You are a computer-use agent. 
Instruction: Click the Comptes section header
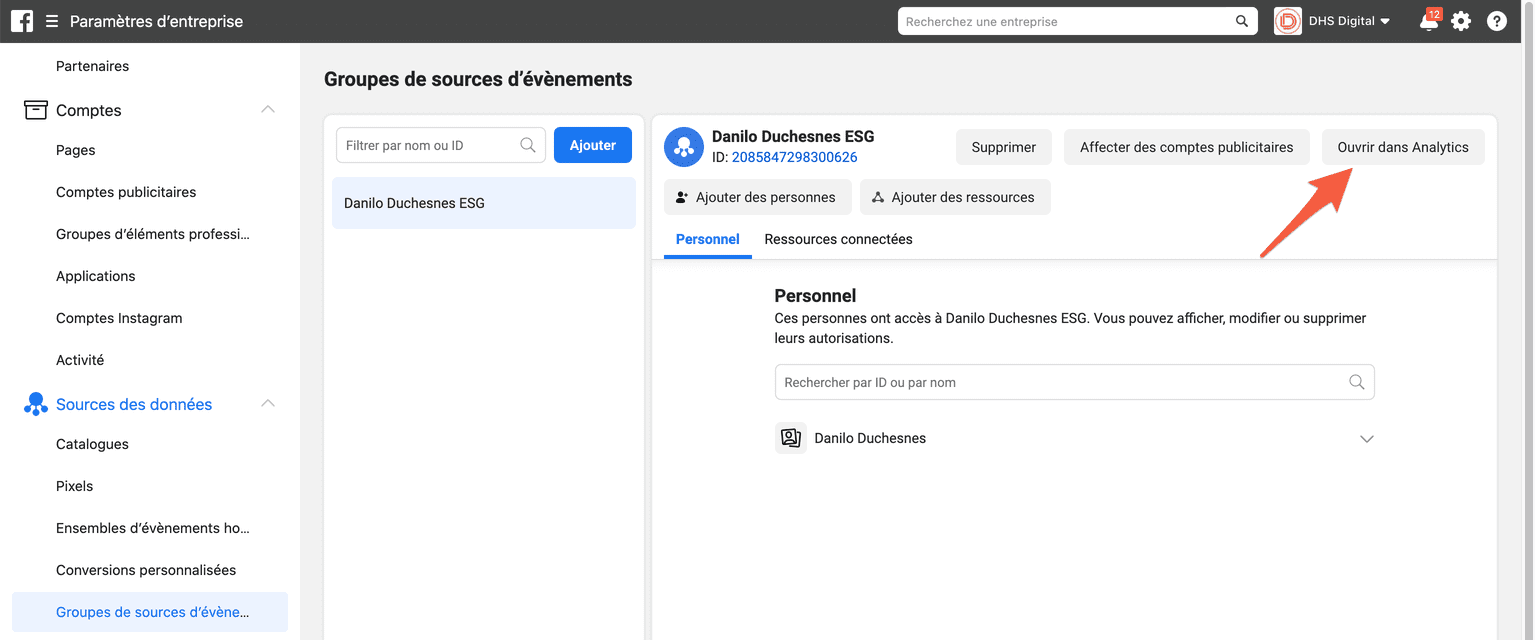[89, 110]
